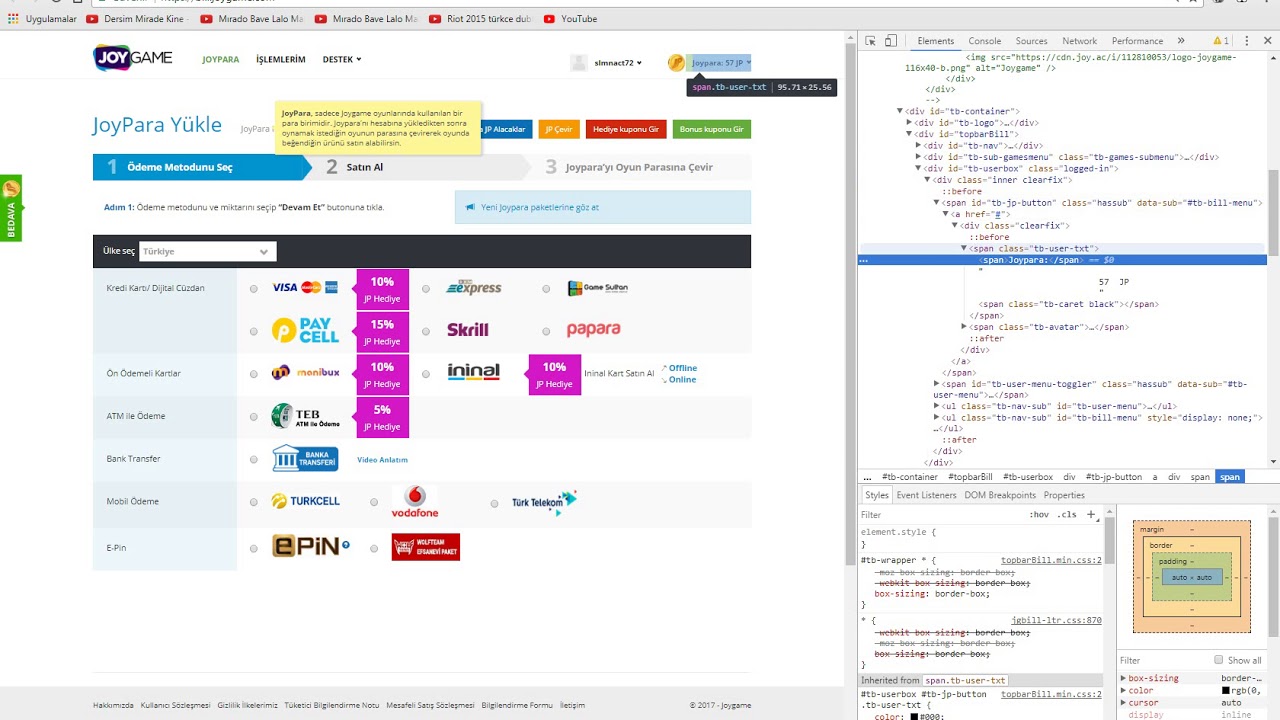The width and height of the screenshot is (1280, 720).
Task: Expand the div id tb-nav node
Action: [x=918, y=145]
